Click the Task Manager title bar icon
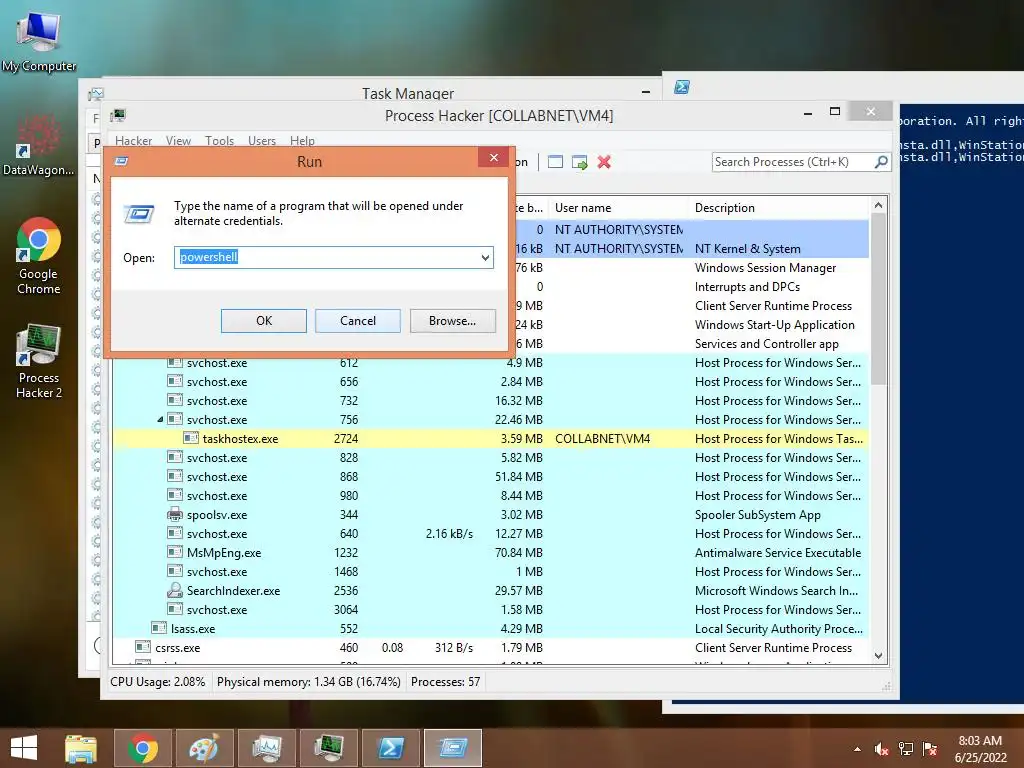Viewport: 1024px width, 768px height. pos(95,94)
